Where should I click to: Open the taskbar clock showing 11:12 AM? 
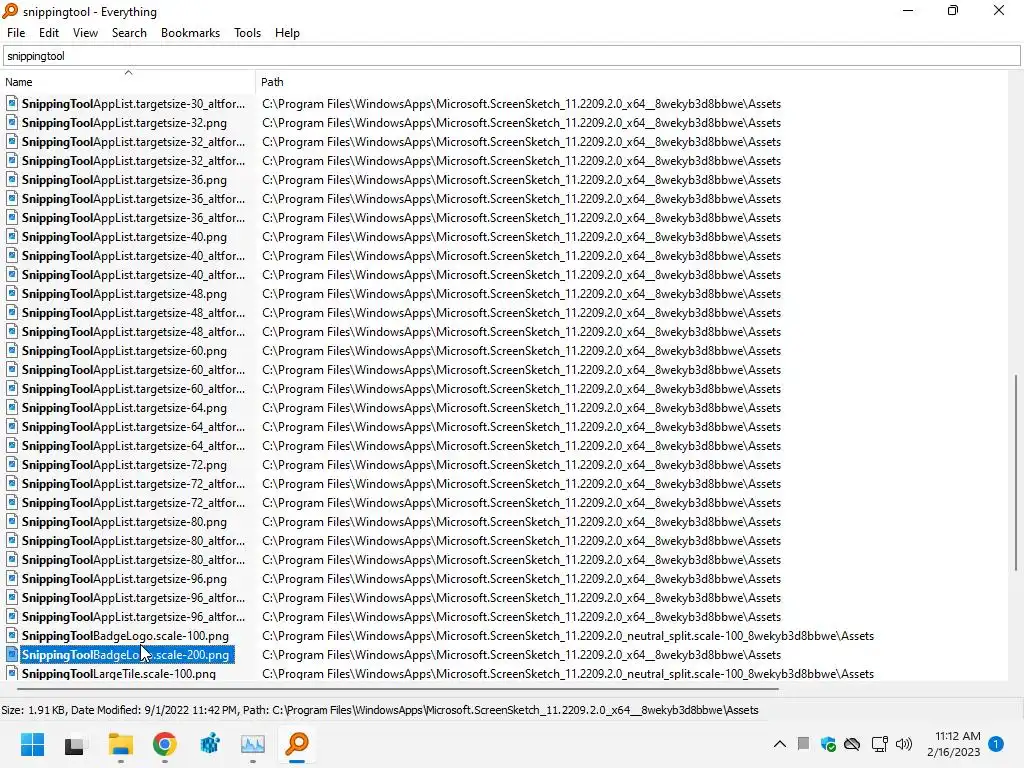954,744
